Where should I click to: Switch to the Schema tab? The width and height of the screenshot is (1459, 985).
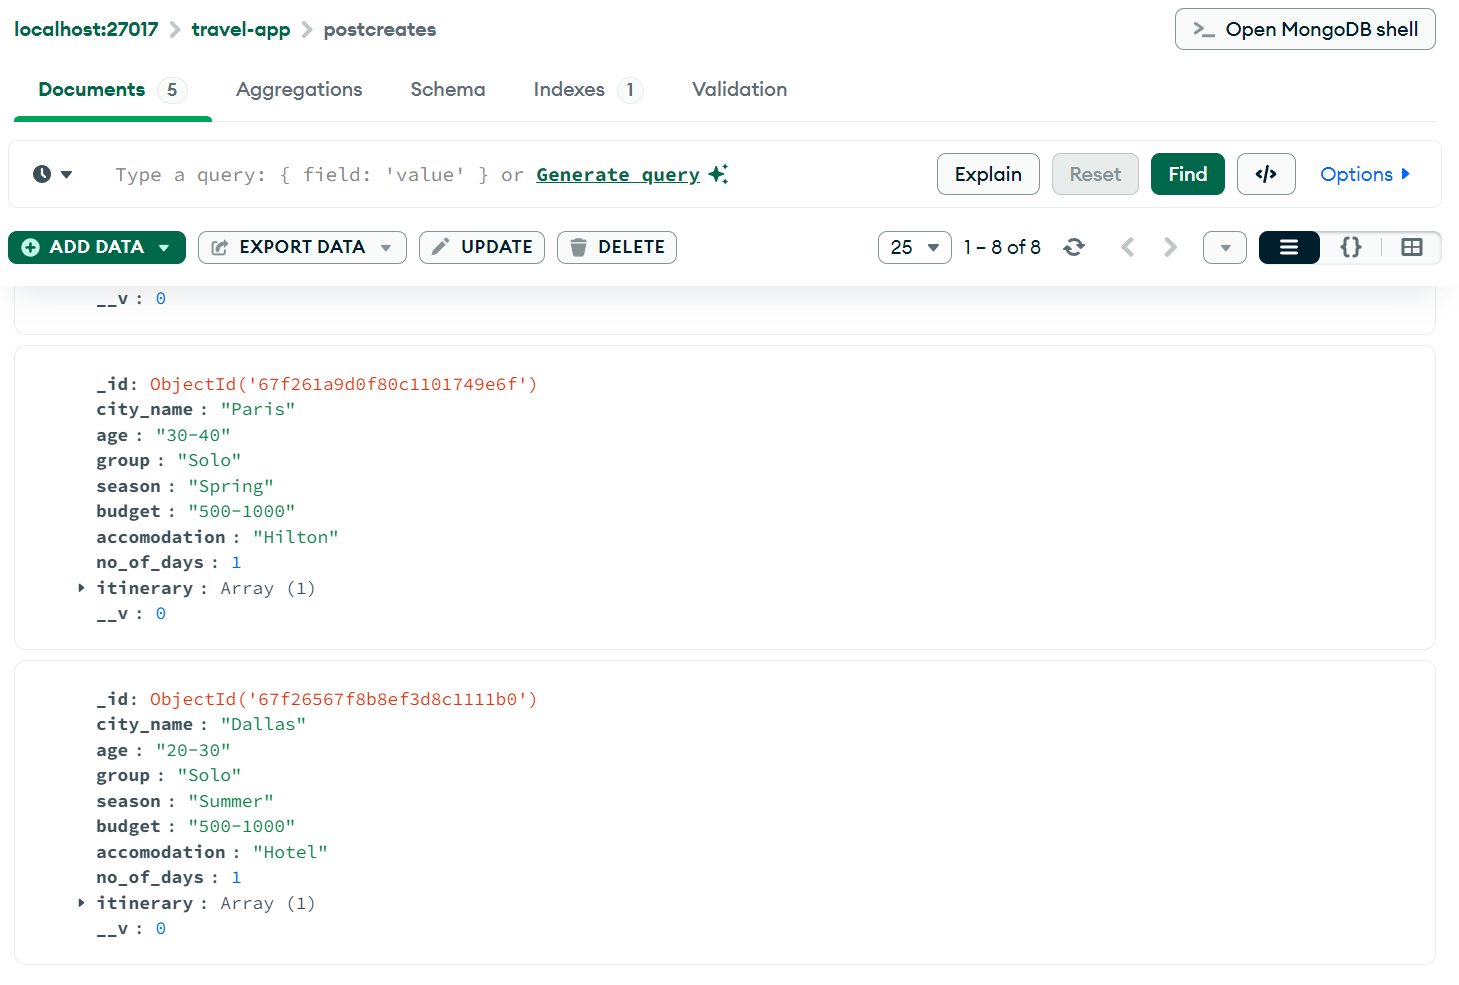(448, 90)
